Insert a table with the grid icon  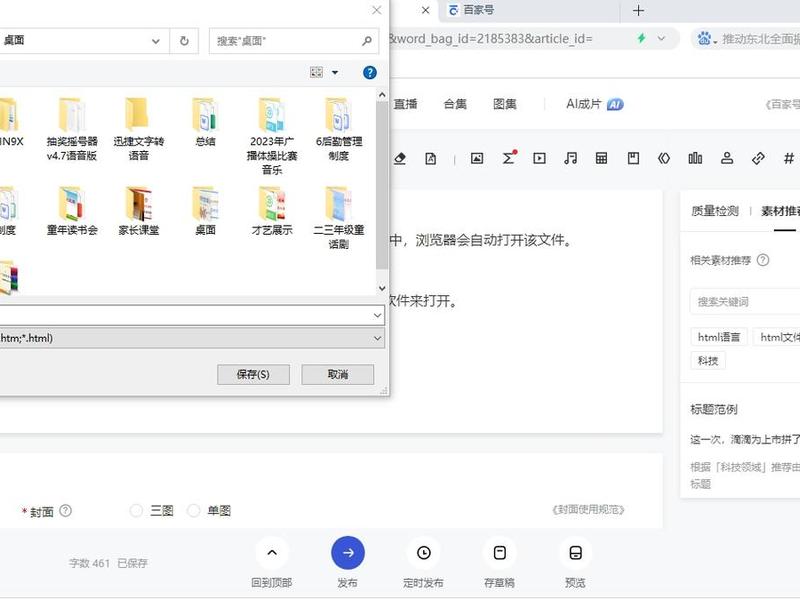602,159
